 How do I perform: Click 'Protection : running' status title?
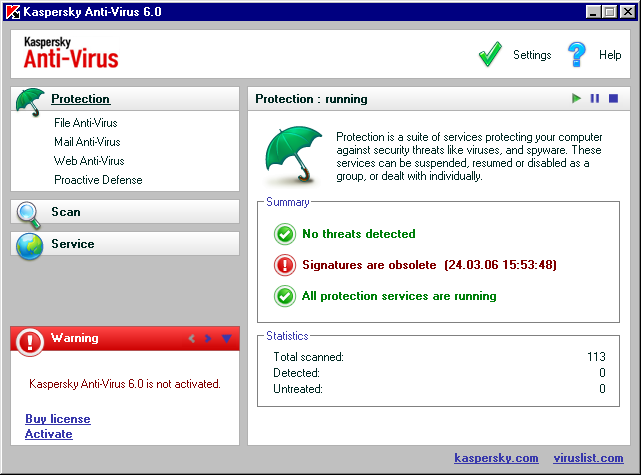312,99
